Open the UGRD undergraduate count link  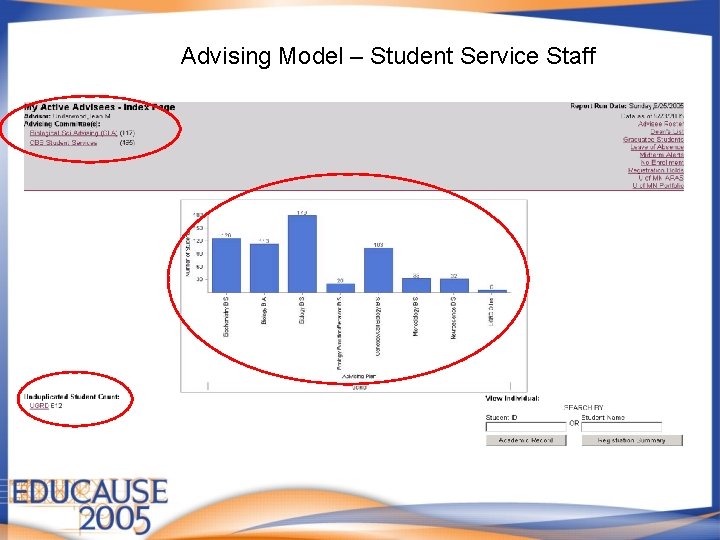point(39,406)
